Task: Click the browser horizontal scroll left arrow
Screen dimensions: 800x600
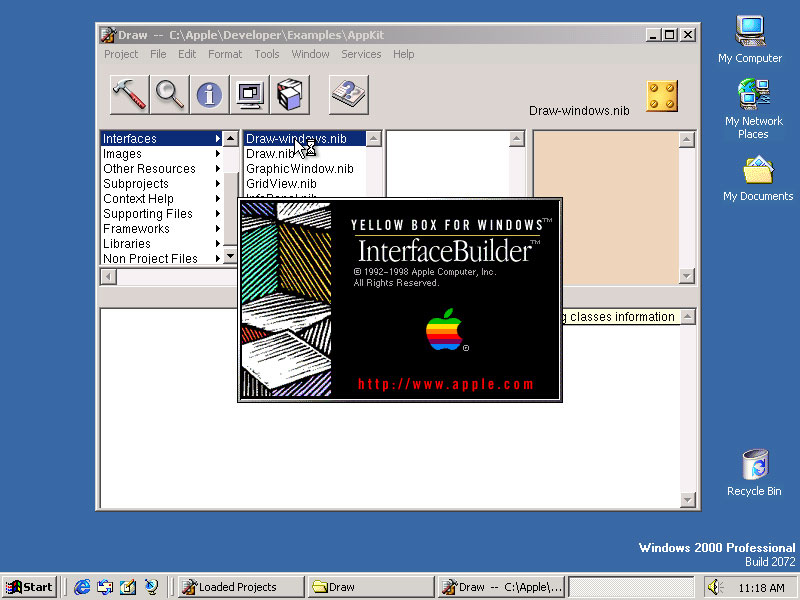Action: [108, 277]
